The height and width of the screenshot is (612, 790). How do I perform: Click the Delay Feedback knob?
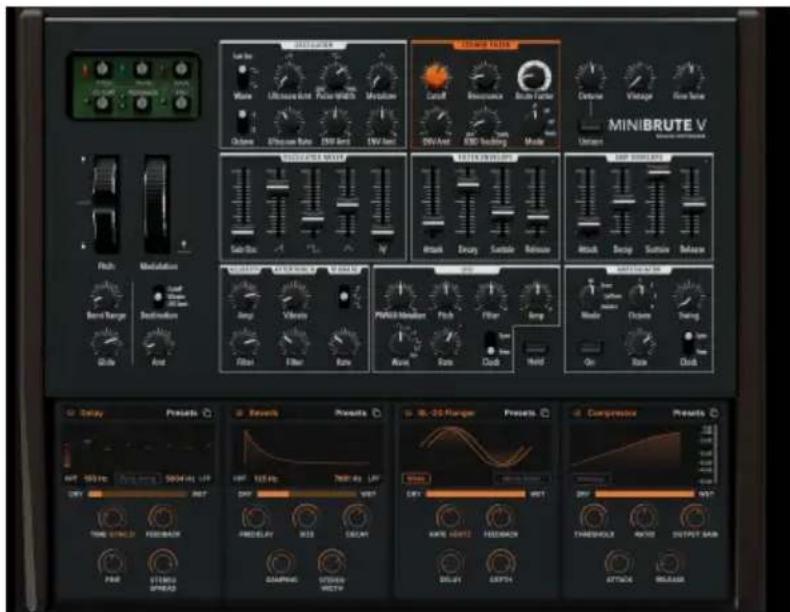point(162,517)
